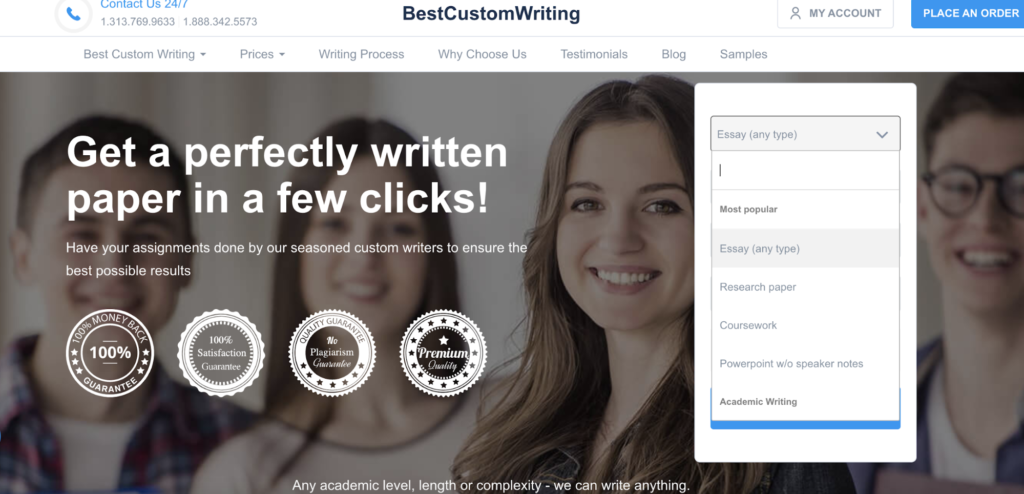Go to Why Choose Us page
Screen dimensions: 1024x494
(x=482, y=54)
